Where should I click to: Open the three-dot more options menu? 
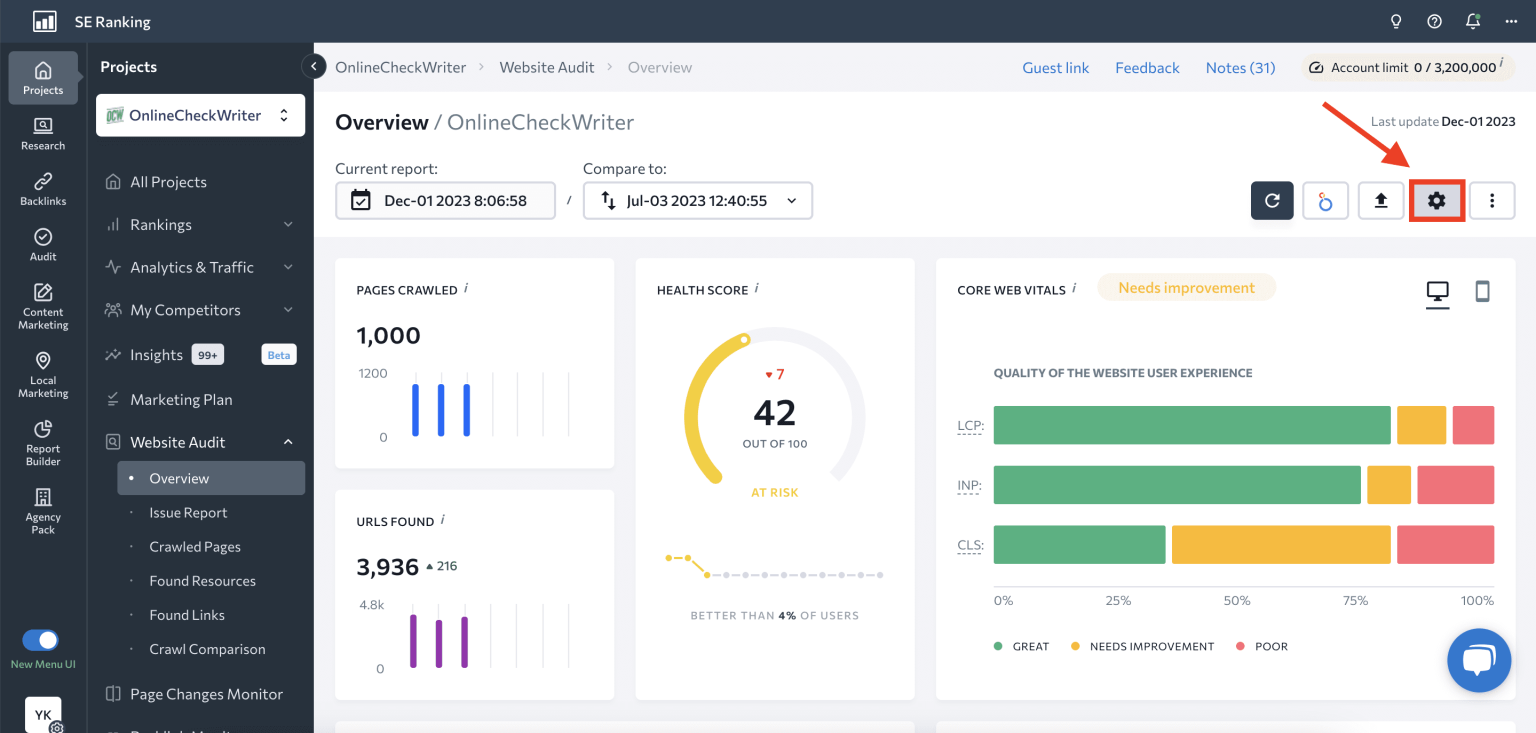[x=1492, y=201]
